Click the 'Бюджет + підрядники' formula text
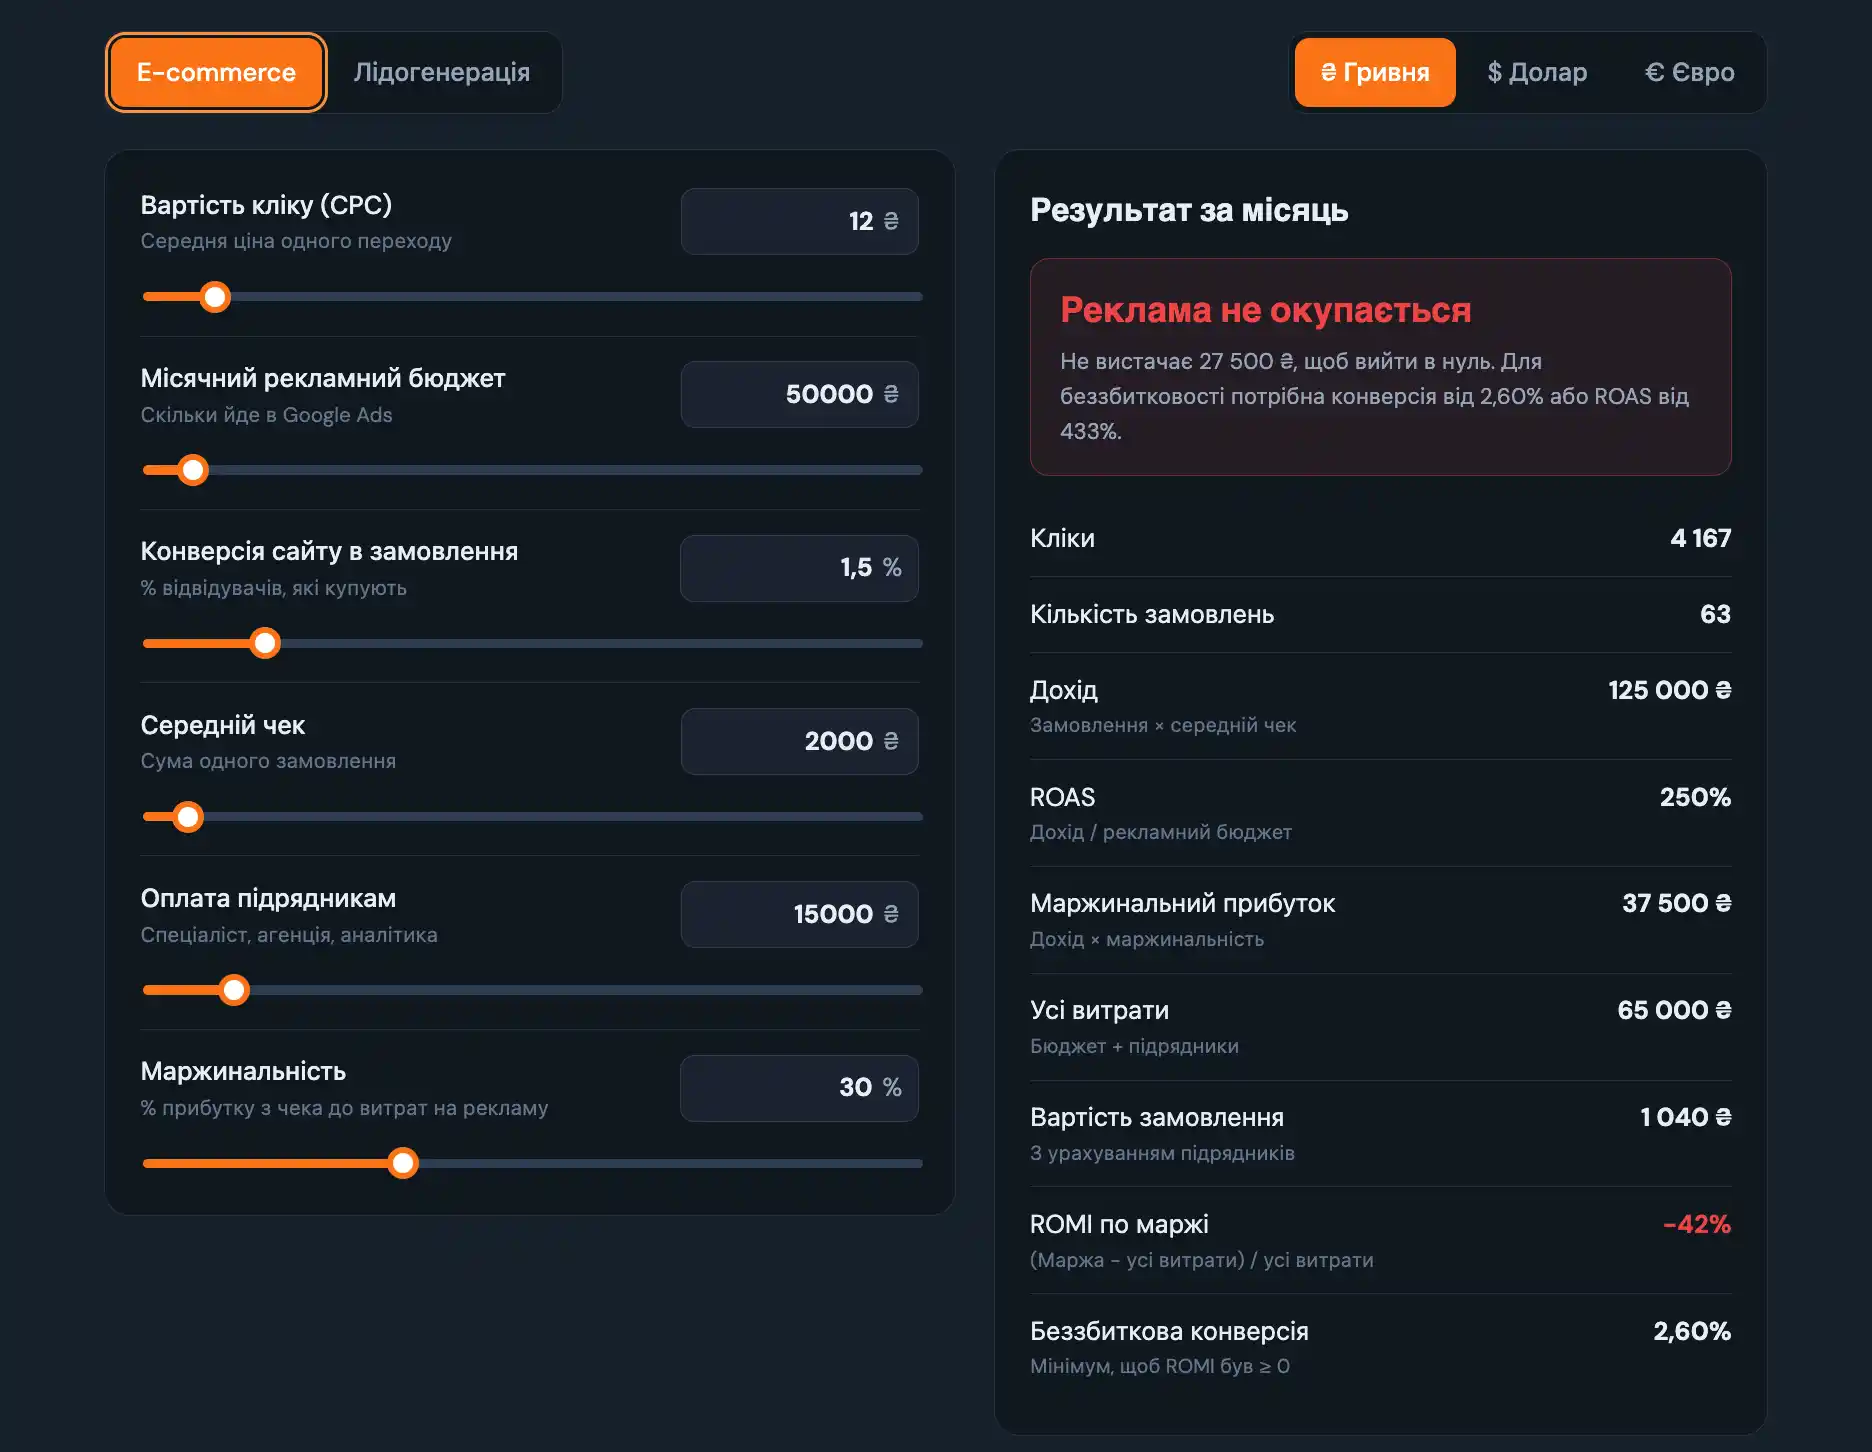1872x1452 pixels. [x=1134, y=1046]
